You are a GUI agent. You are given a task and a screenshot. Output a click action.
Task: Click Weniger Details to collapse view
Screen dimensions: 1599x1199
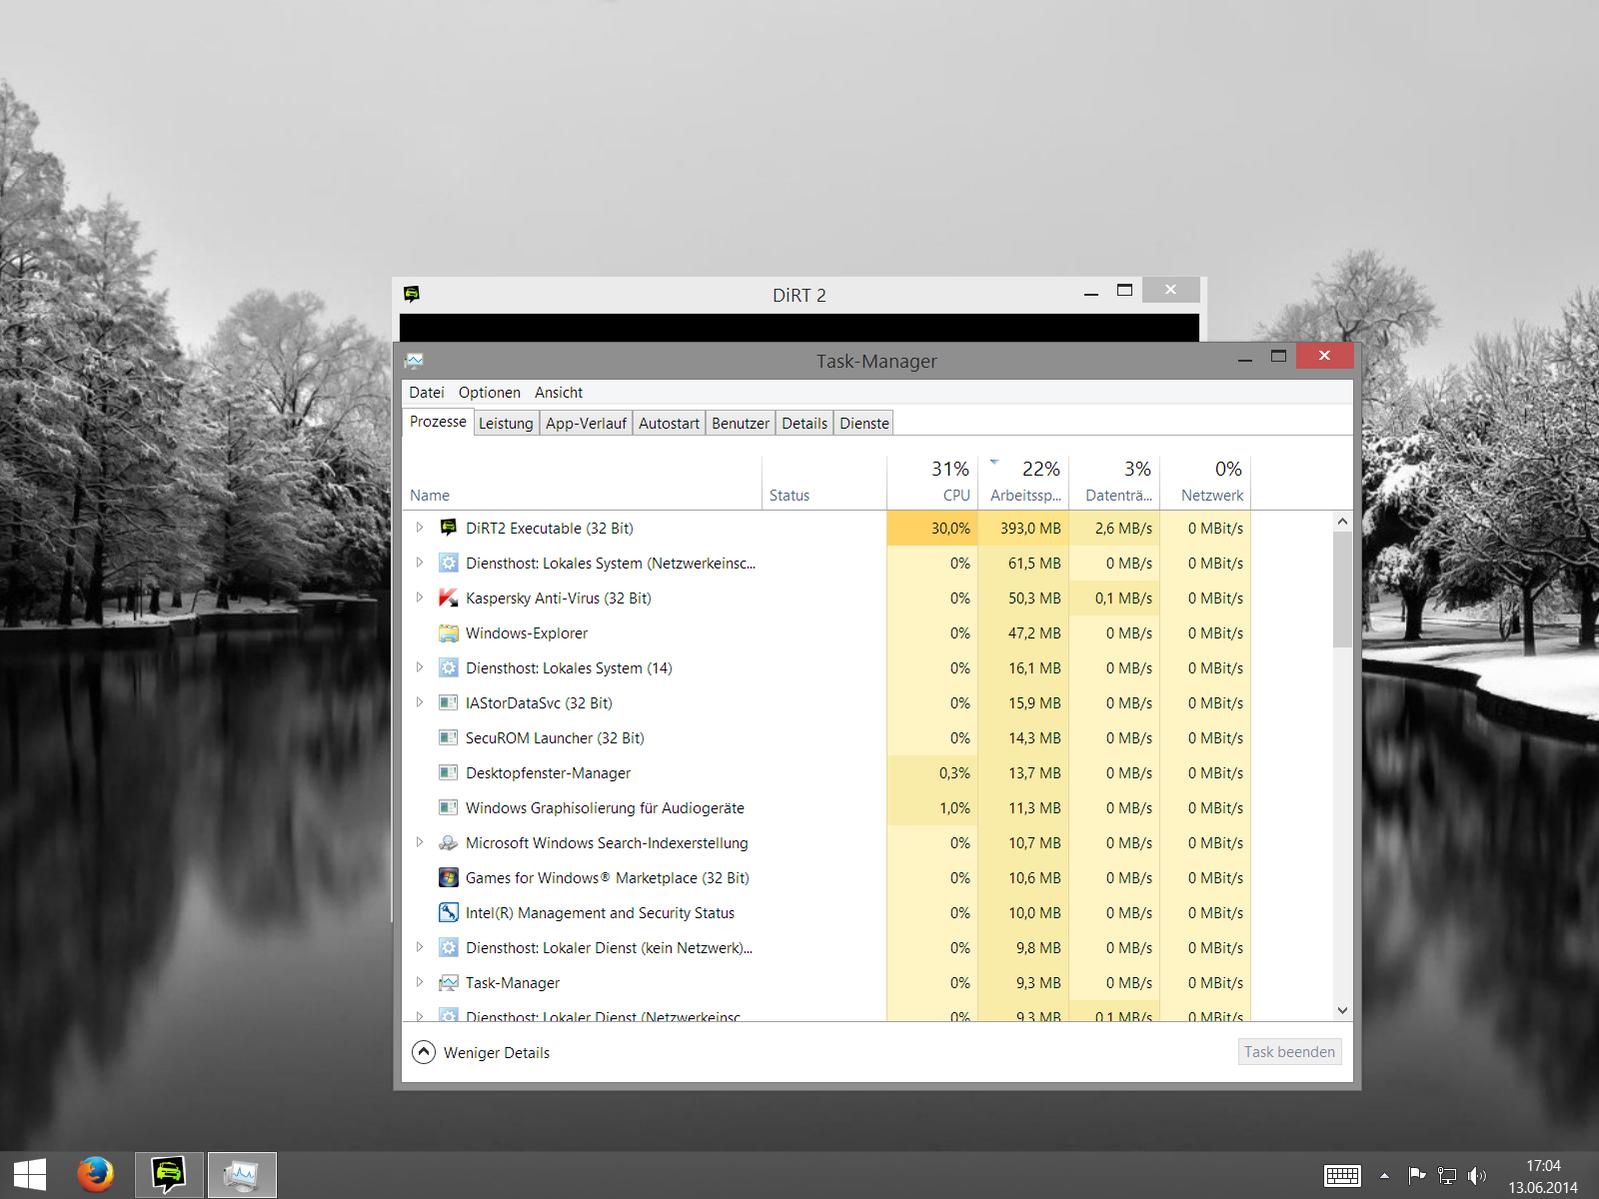[x=481, y=1052]
